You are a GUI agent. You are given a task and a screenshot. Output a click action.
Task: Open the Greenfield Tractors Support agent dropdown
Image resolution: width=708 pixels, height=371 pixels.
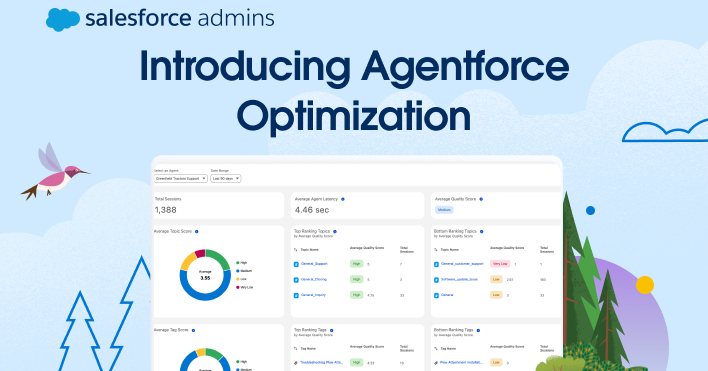pyautogui.click(x=181, y=179)
